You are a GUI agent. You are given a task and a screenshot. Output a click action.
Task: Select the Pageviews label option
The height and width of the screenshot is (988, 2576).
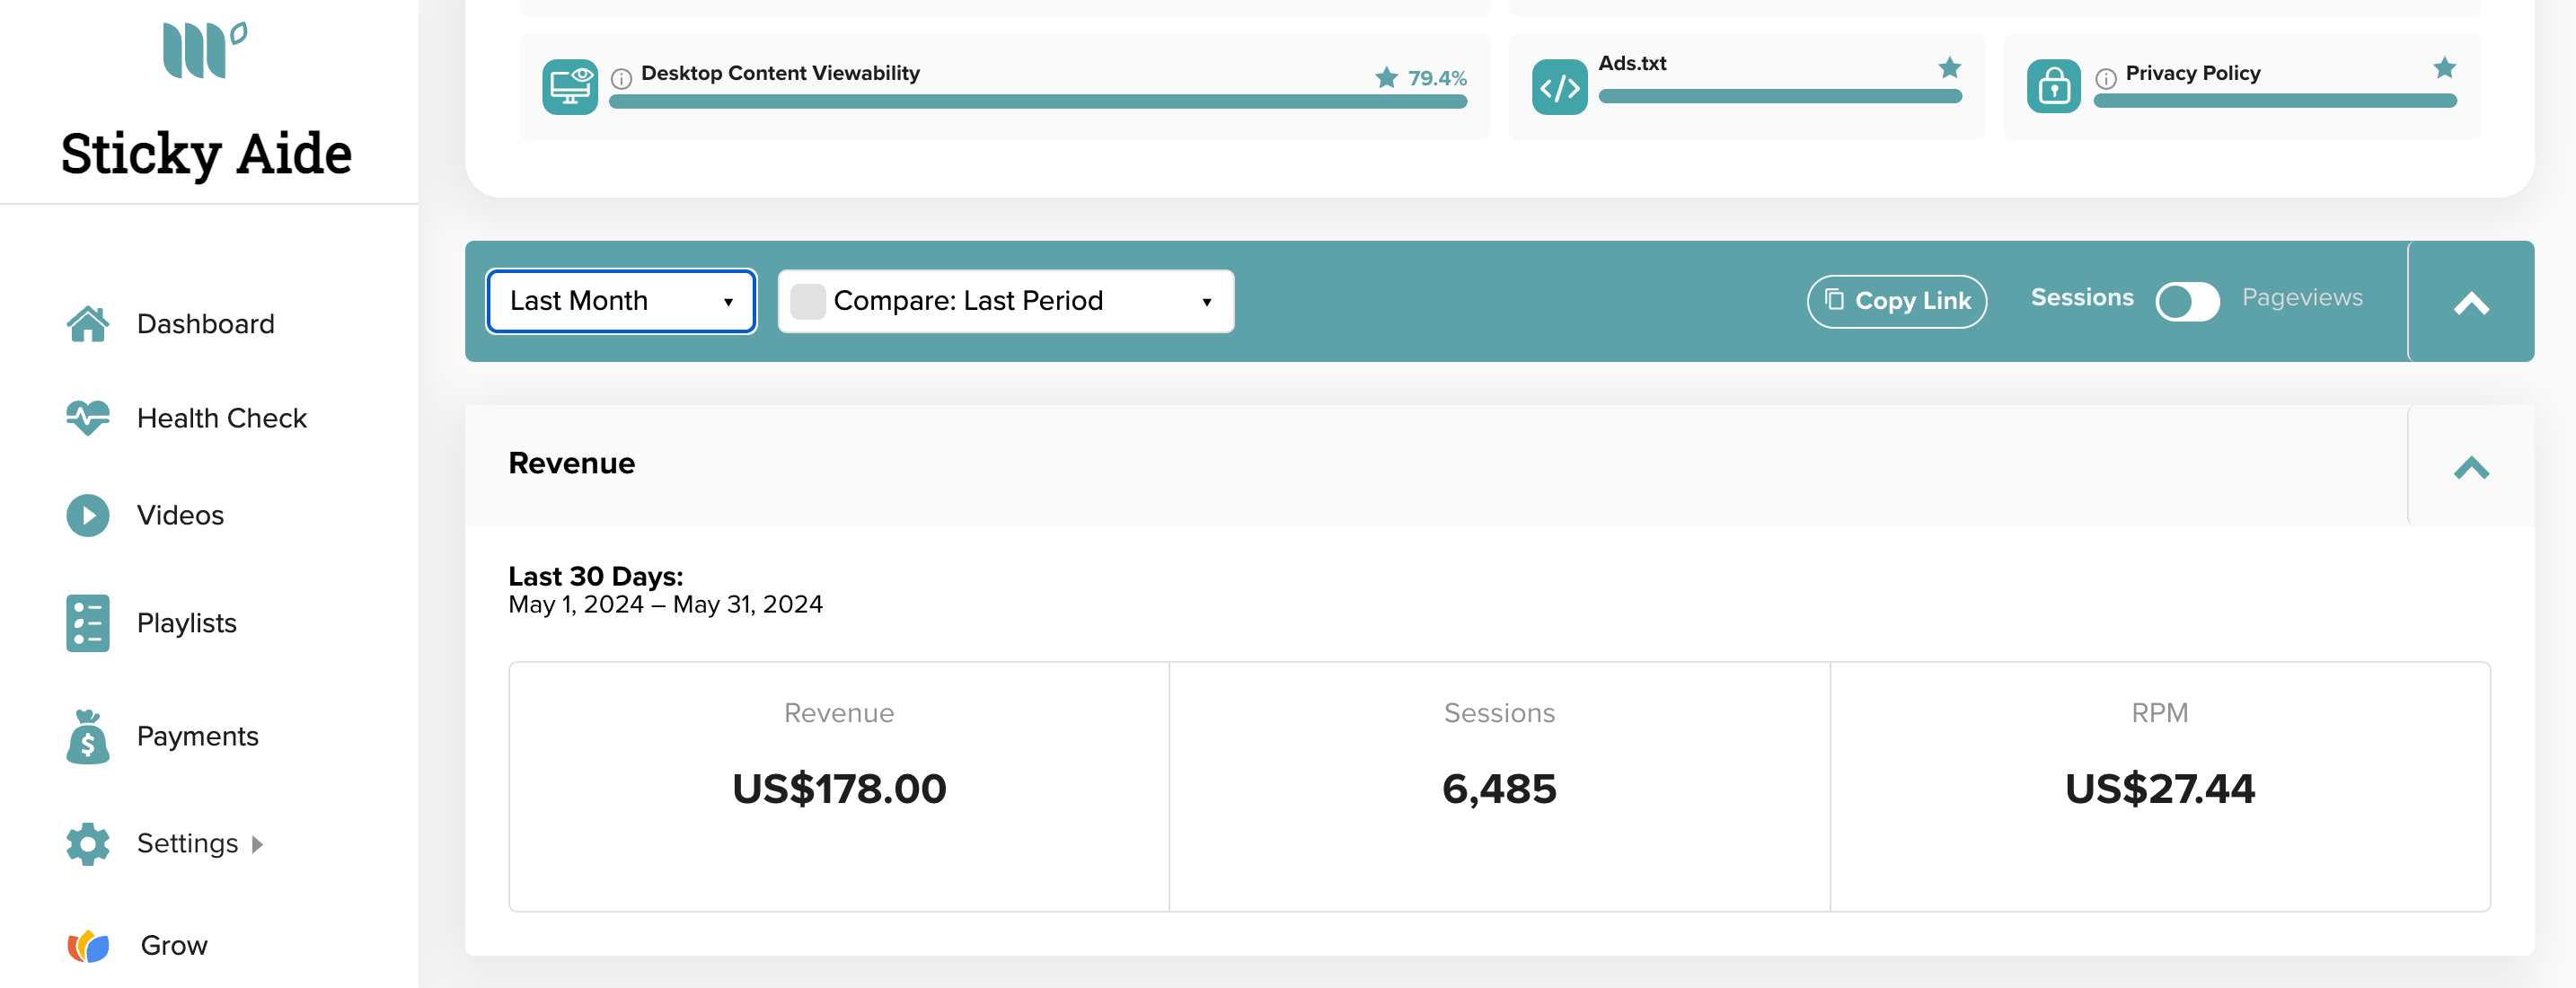click(2302, 297)
